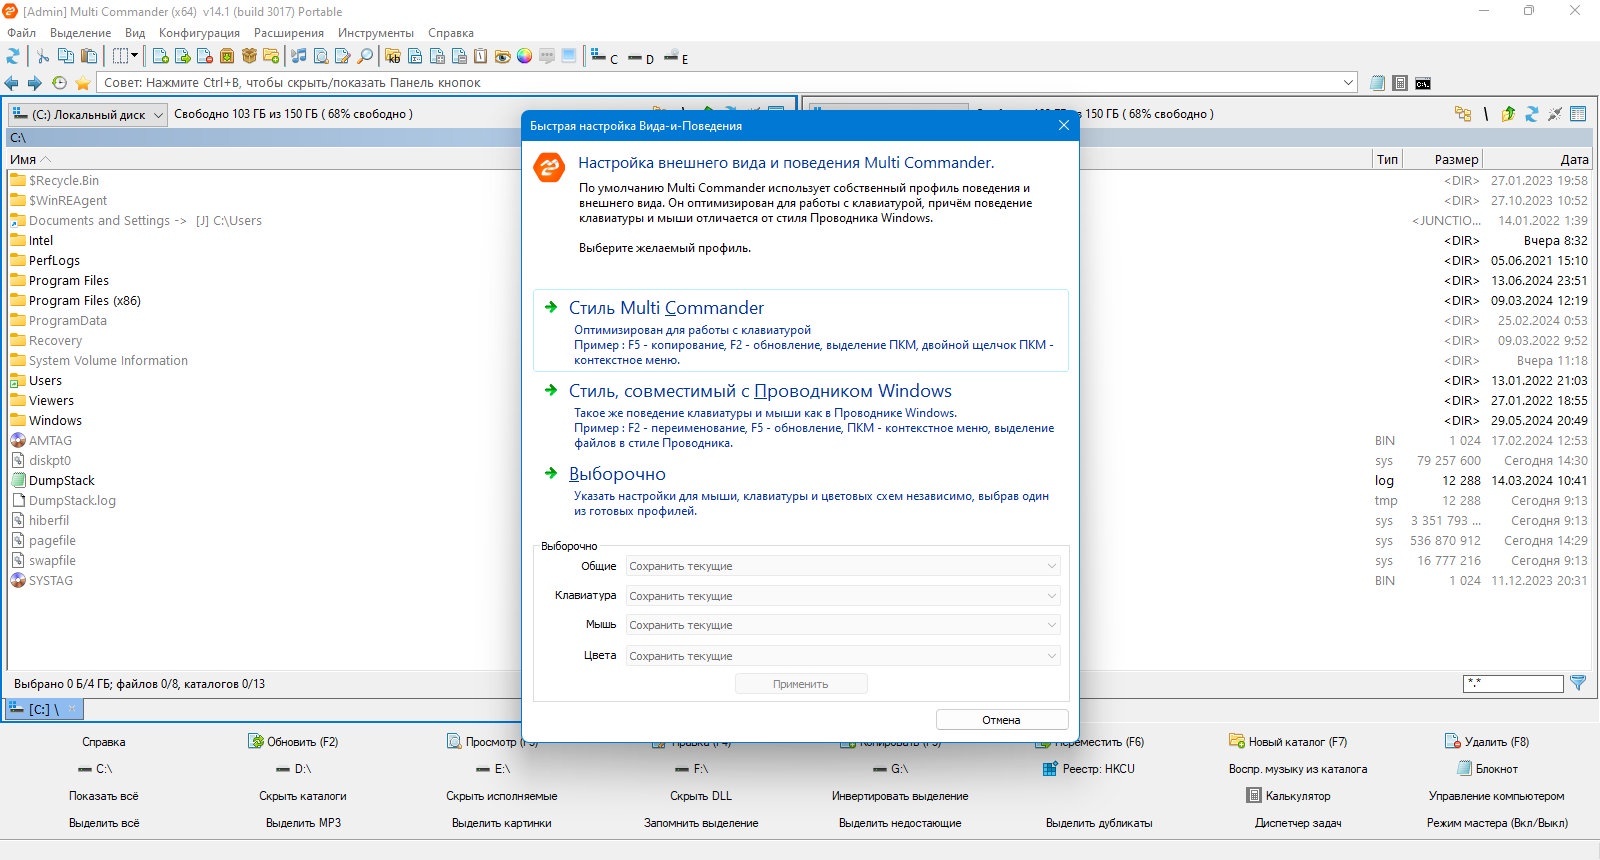Sort by the 'Имя' column header

[x=23, y=159]
